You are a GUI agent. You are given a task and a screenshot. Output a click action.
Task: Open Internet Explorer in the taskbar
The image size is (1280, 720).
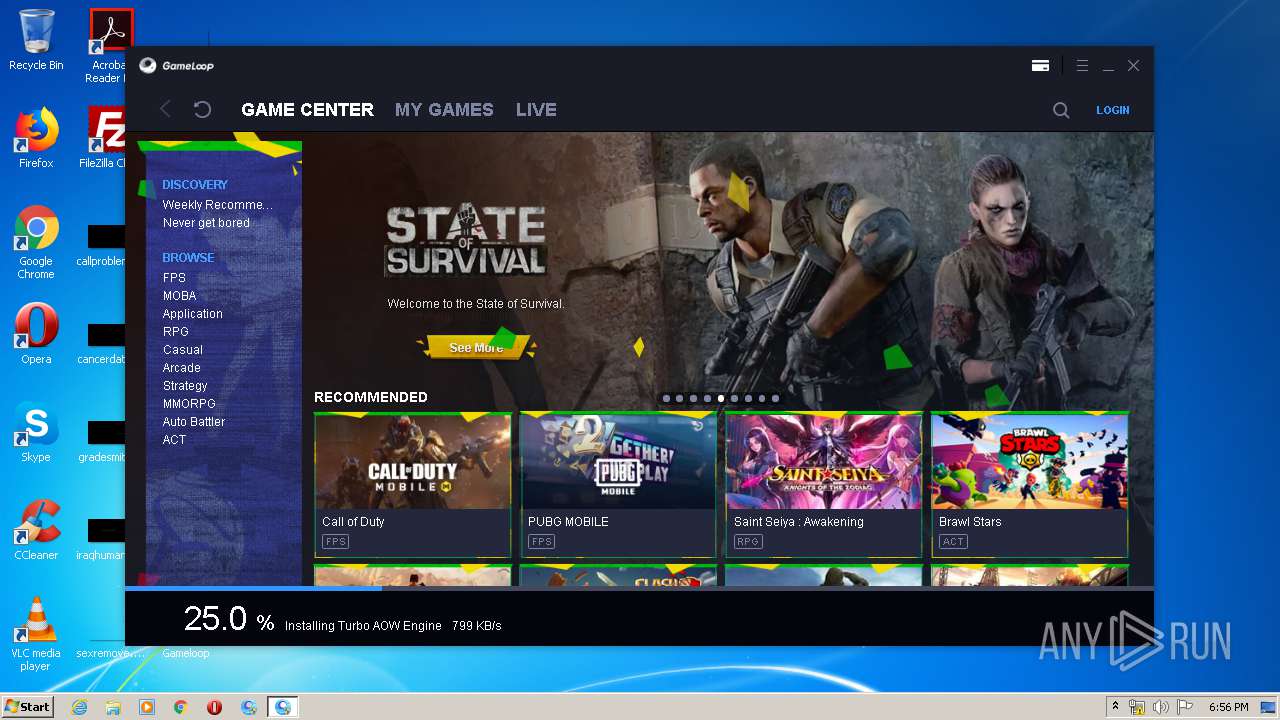[x=79, y=707]
